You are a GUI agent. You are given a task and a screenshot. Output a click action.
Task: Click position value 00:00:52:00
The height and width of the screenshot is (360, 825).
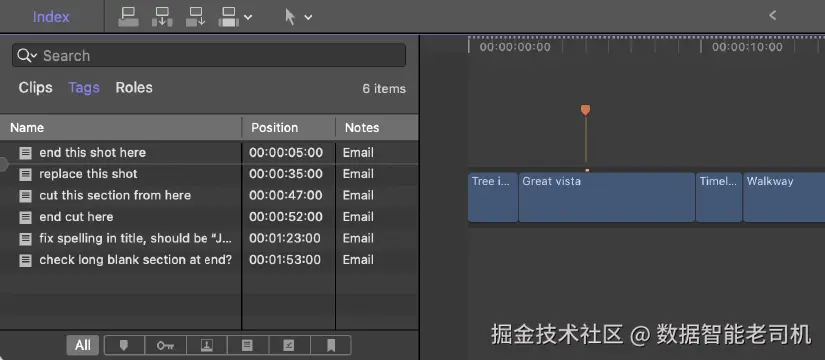tap(286, 217)
